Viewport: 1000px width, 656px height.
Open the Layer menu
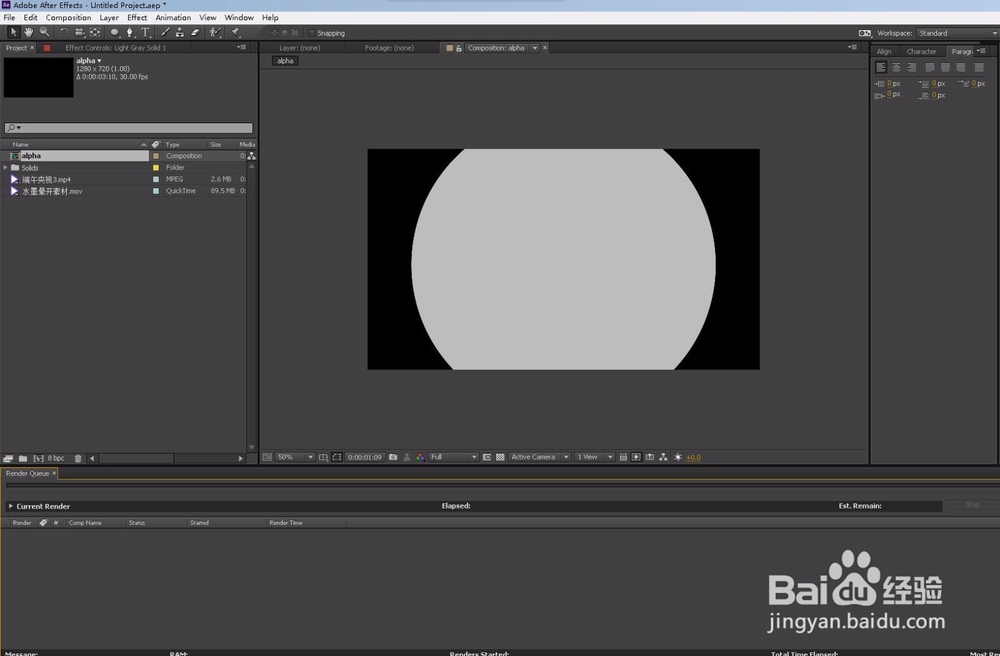tap(109, 18)
